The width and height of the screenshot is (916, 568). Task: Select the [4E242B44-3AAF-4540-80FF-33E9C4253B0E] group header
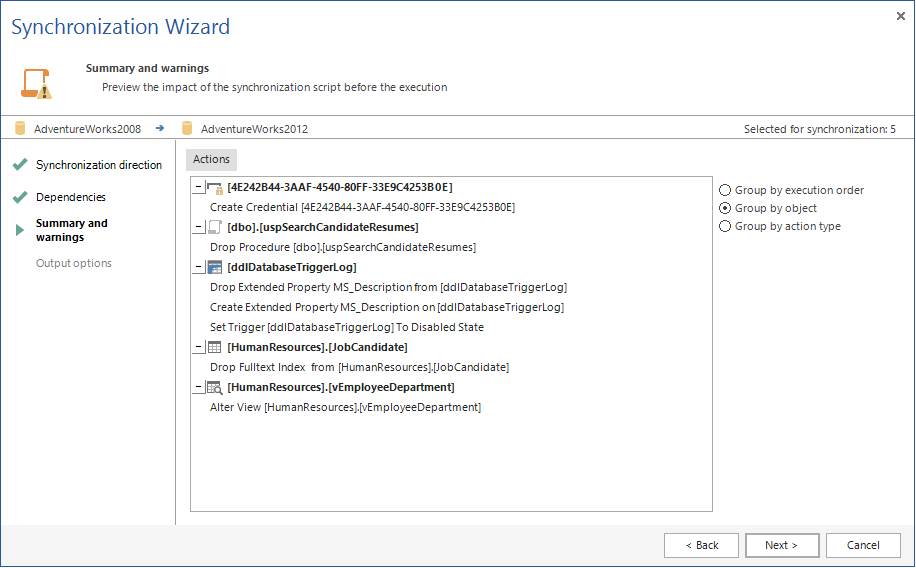click(340, 188)
